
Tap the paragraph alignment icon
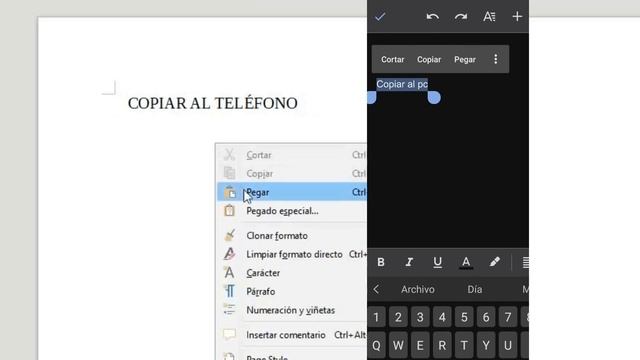525,262
